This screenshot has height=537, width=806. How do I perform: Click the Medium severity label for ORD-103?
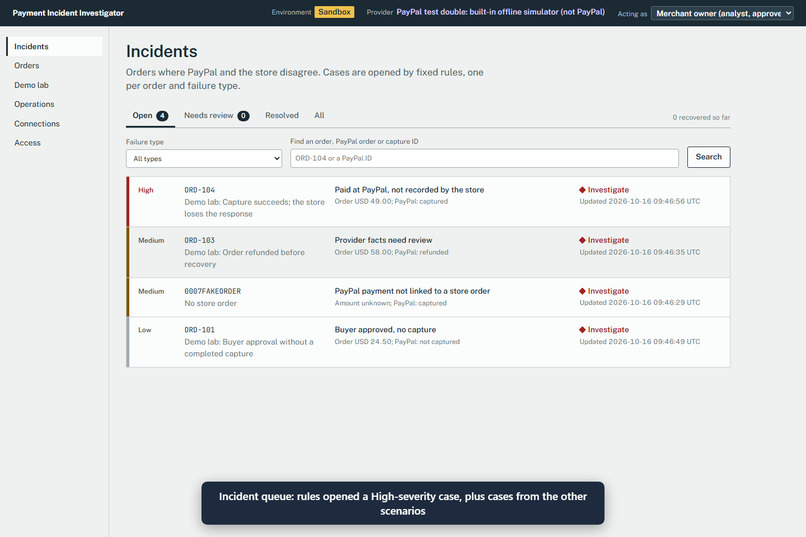(151, 240)
